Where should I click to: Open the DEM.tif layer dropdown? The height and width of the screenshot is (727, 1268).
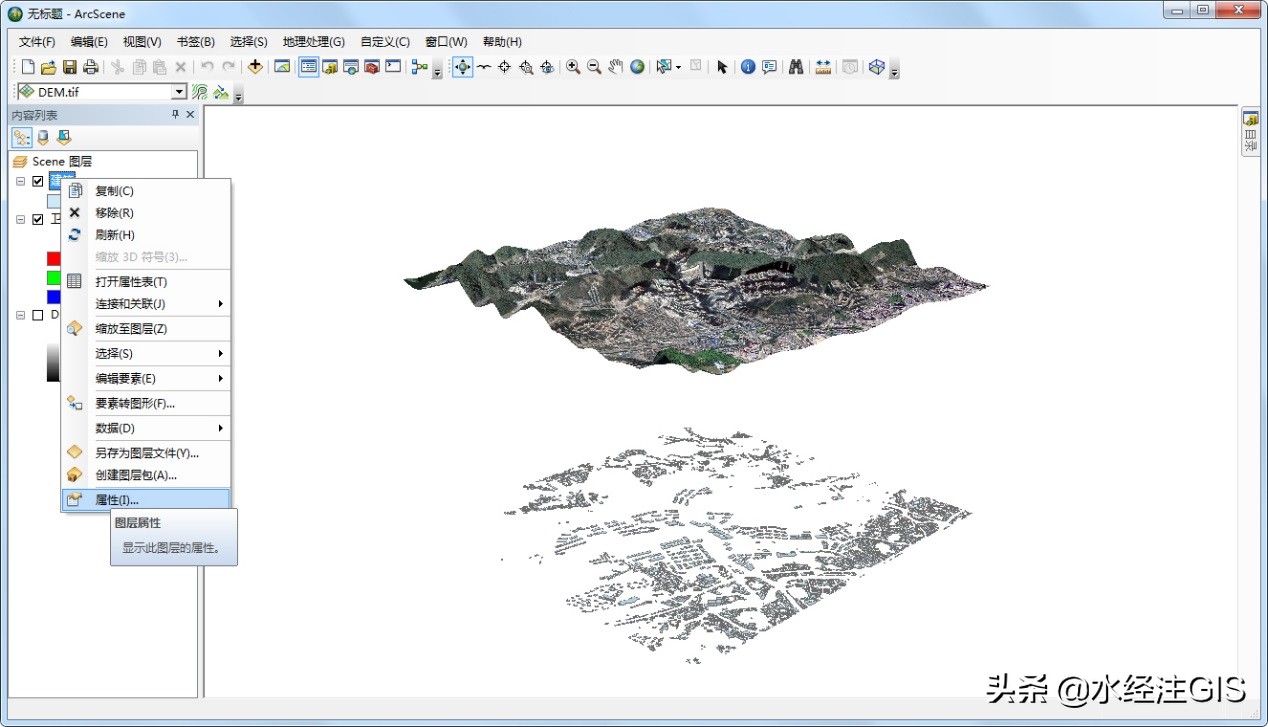pyautogui.click(x=179, y=92)
